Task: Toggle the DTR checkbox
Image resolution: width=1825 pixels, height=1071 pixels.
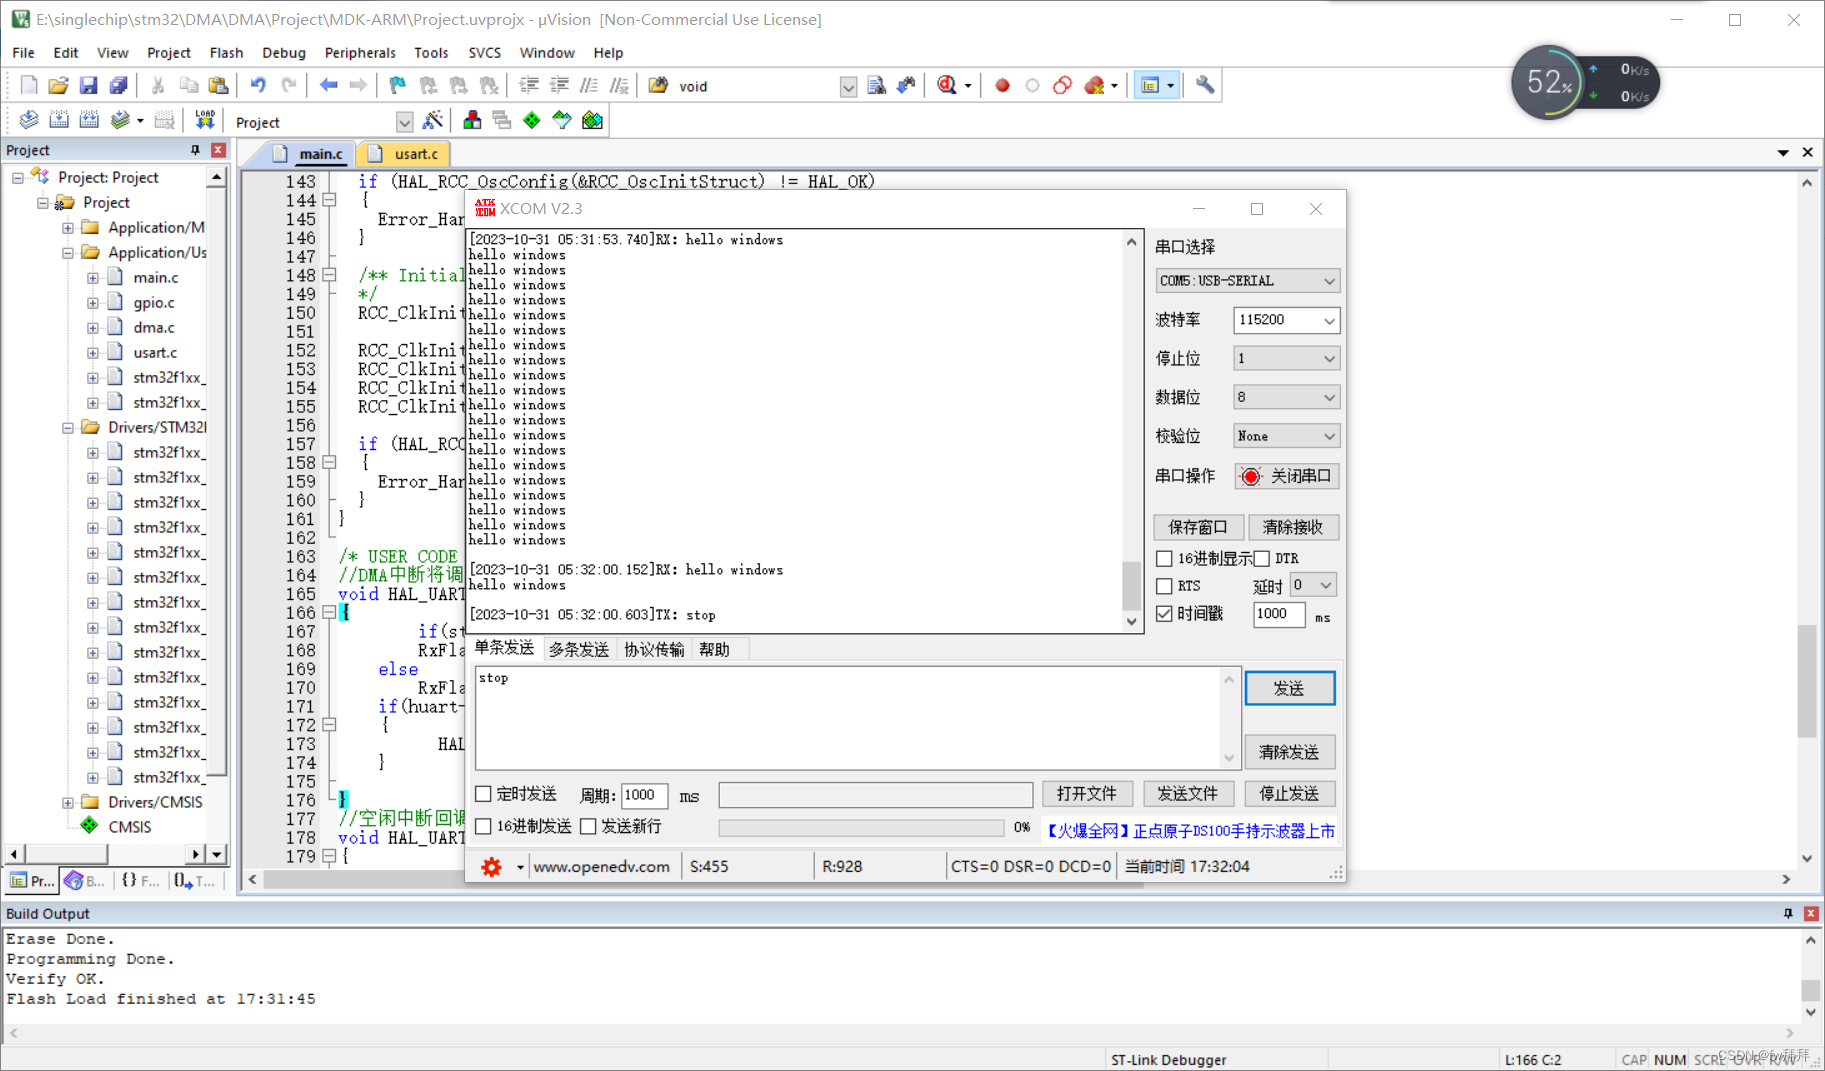Action: pos(1262,558)
